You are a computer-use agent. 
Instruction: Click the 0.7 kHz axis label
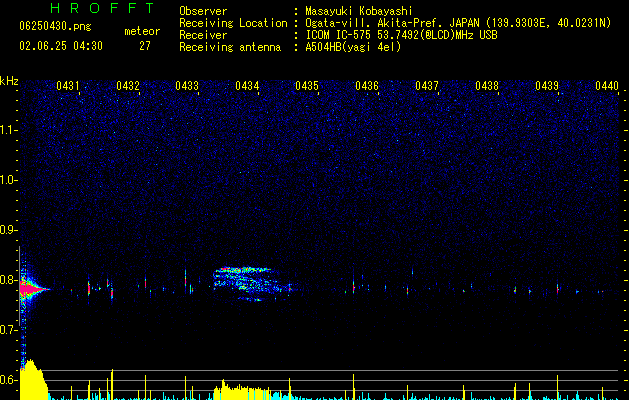tap(9, 330)
